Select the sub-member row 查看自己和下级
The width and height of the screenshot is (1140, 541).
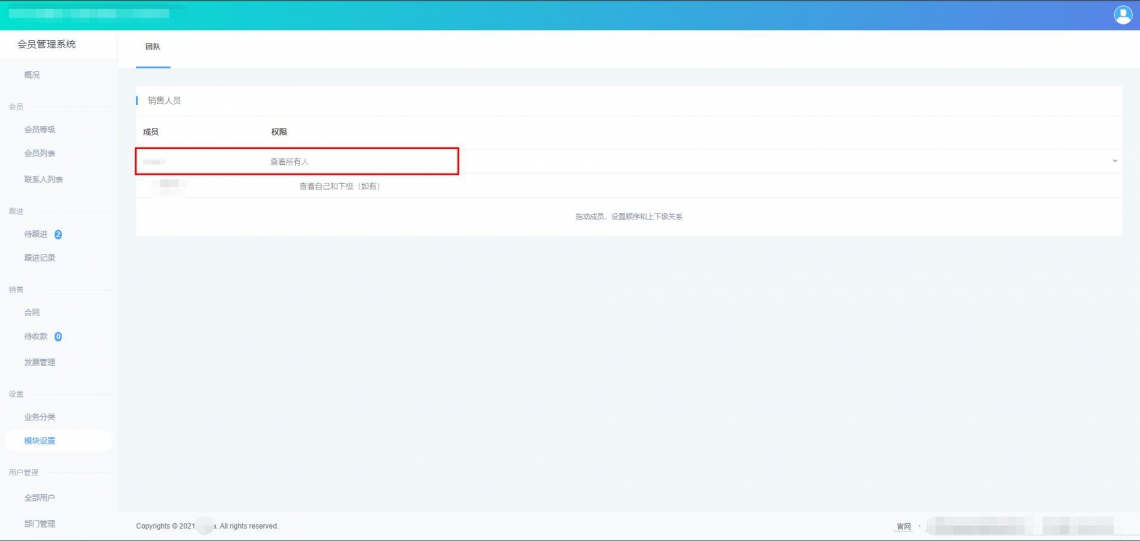pyautogui.click(x=629, y=186)
